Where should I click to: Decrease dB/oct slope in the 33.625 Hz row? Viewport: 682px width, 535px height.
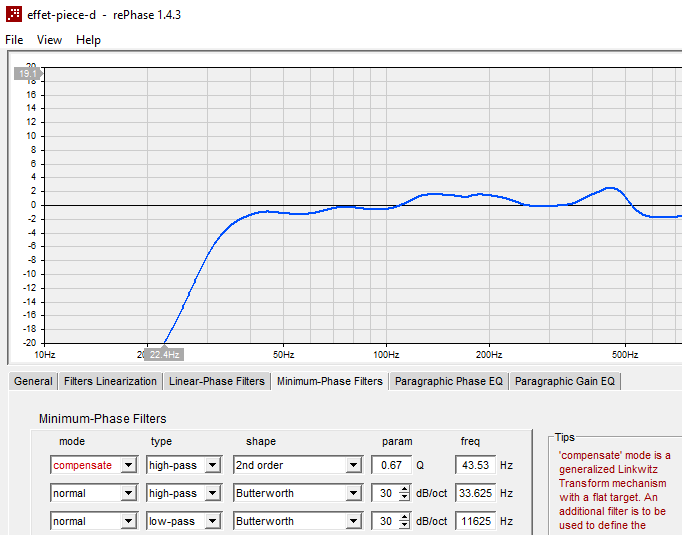405,497
